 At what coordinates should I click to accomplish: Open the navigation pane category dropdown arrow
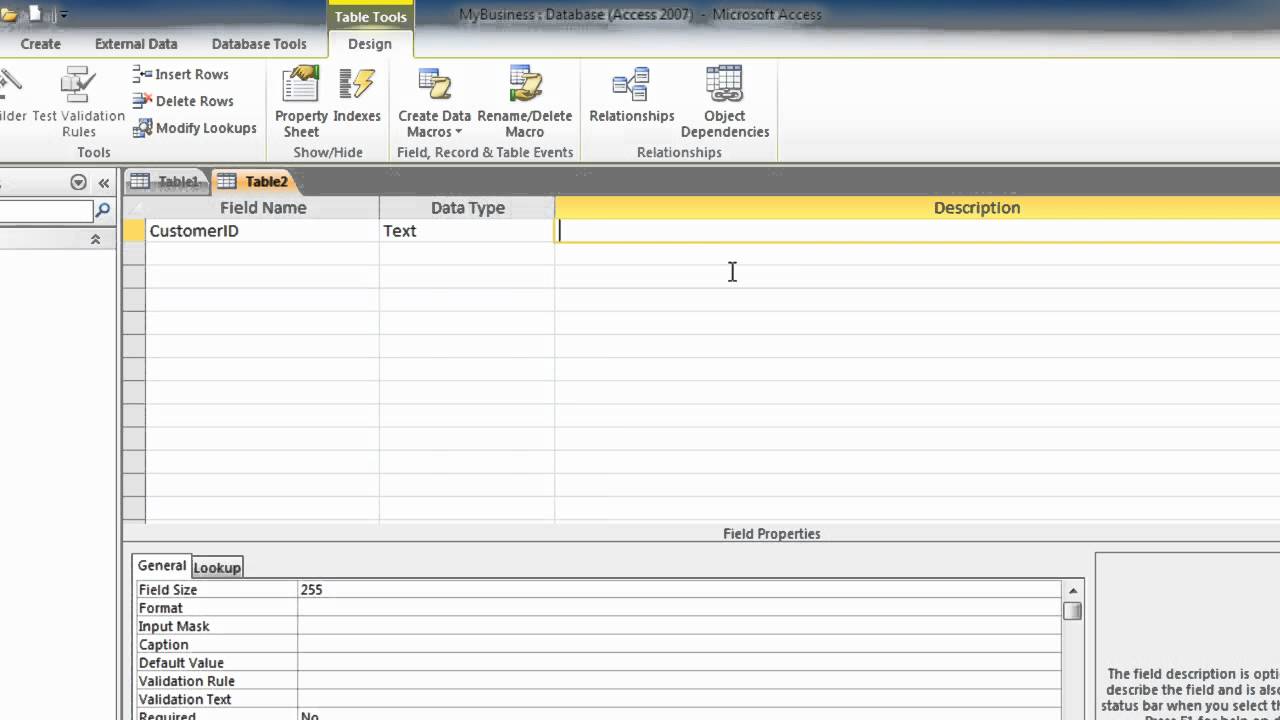(x=78, y=183)
